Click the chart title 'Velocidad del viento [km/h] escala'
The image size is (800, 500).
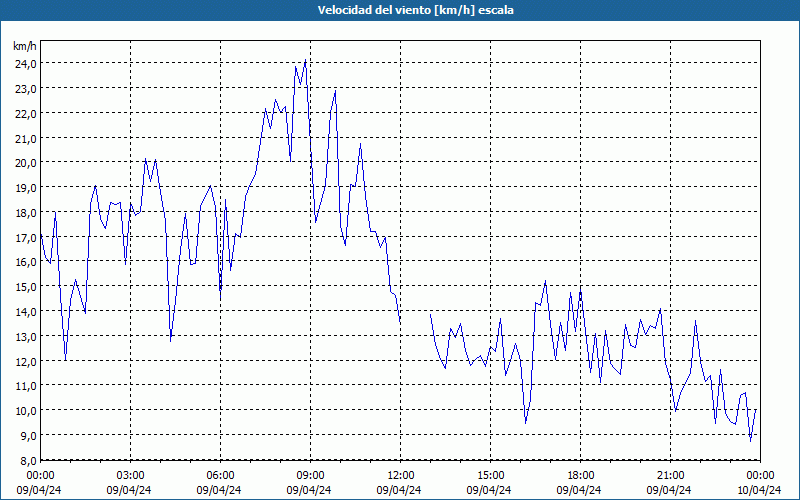click(x=415, y=10)
